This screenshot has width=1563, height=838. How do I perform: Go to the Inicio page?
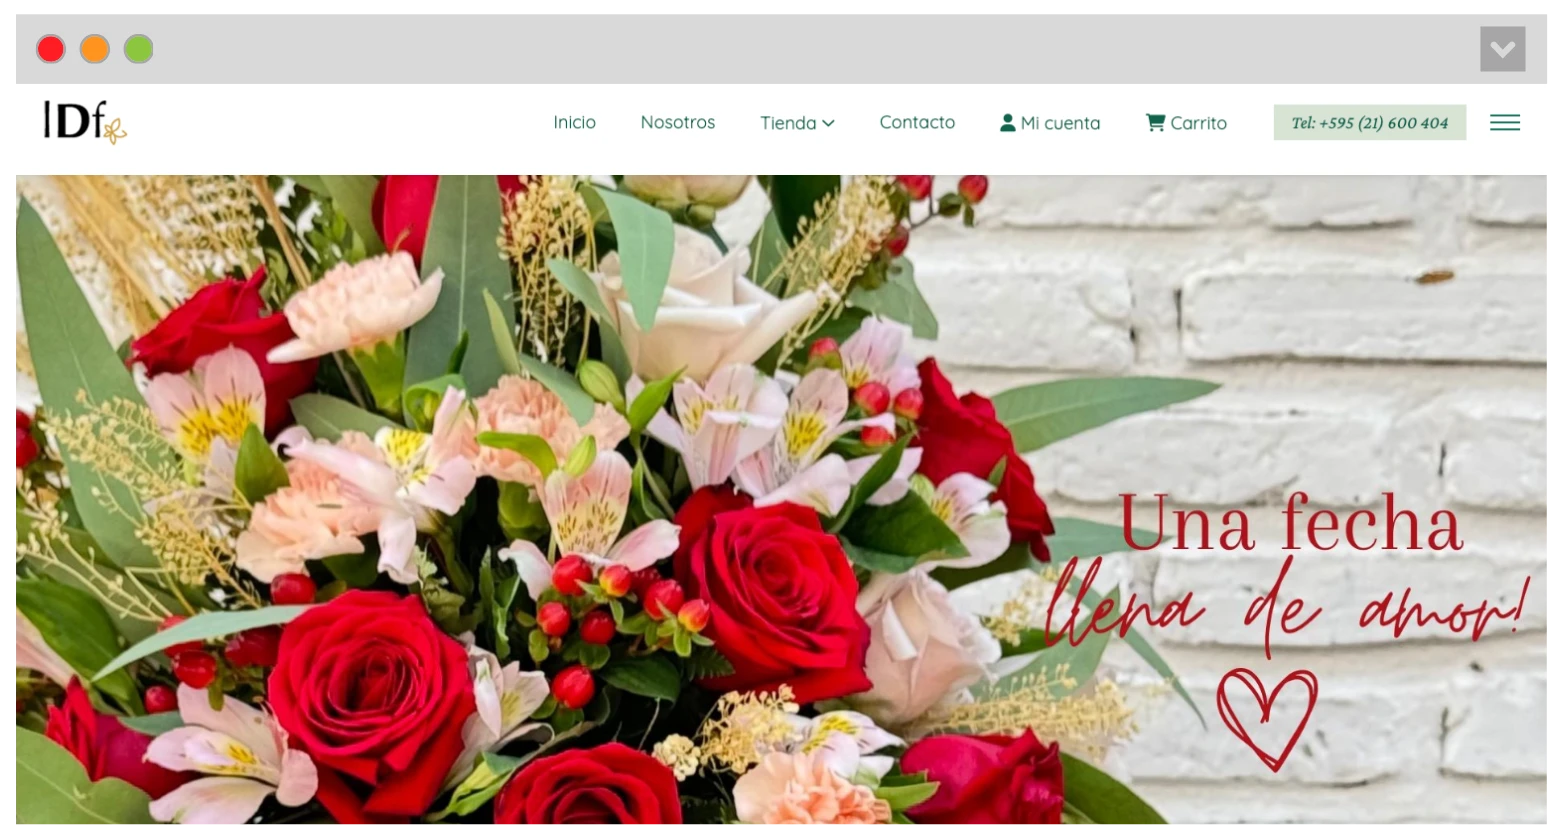click(574, 122)
